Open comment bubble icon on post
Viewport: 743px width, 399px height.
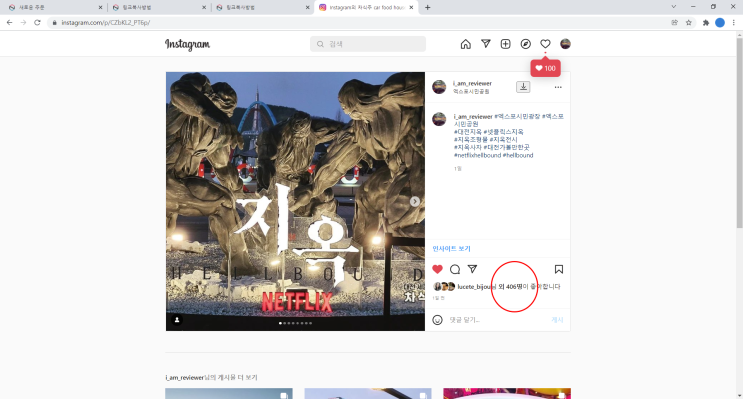coord(455,269)
